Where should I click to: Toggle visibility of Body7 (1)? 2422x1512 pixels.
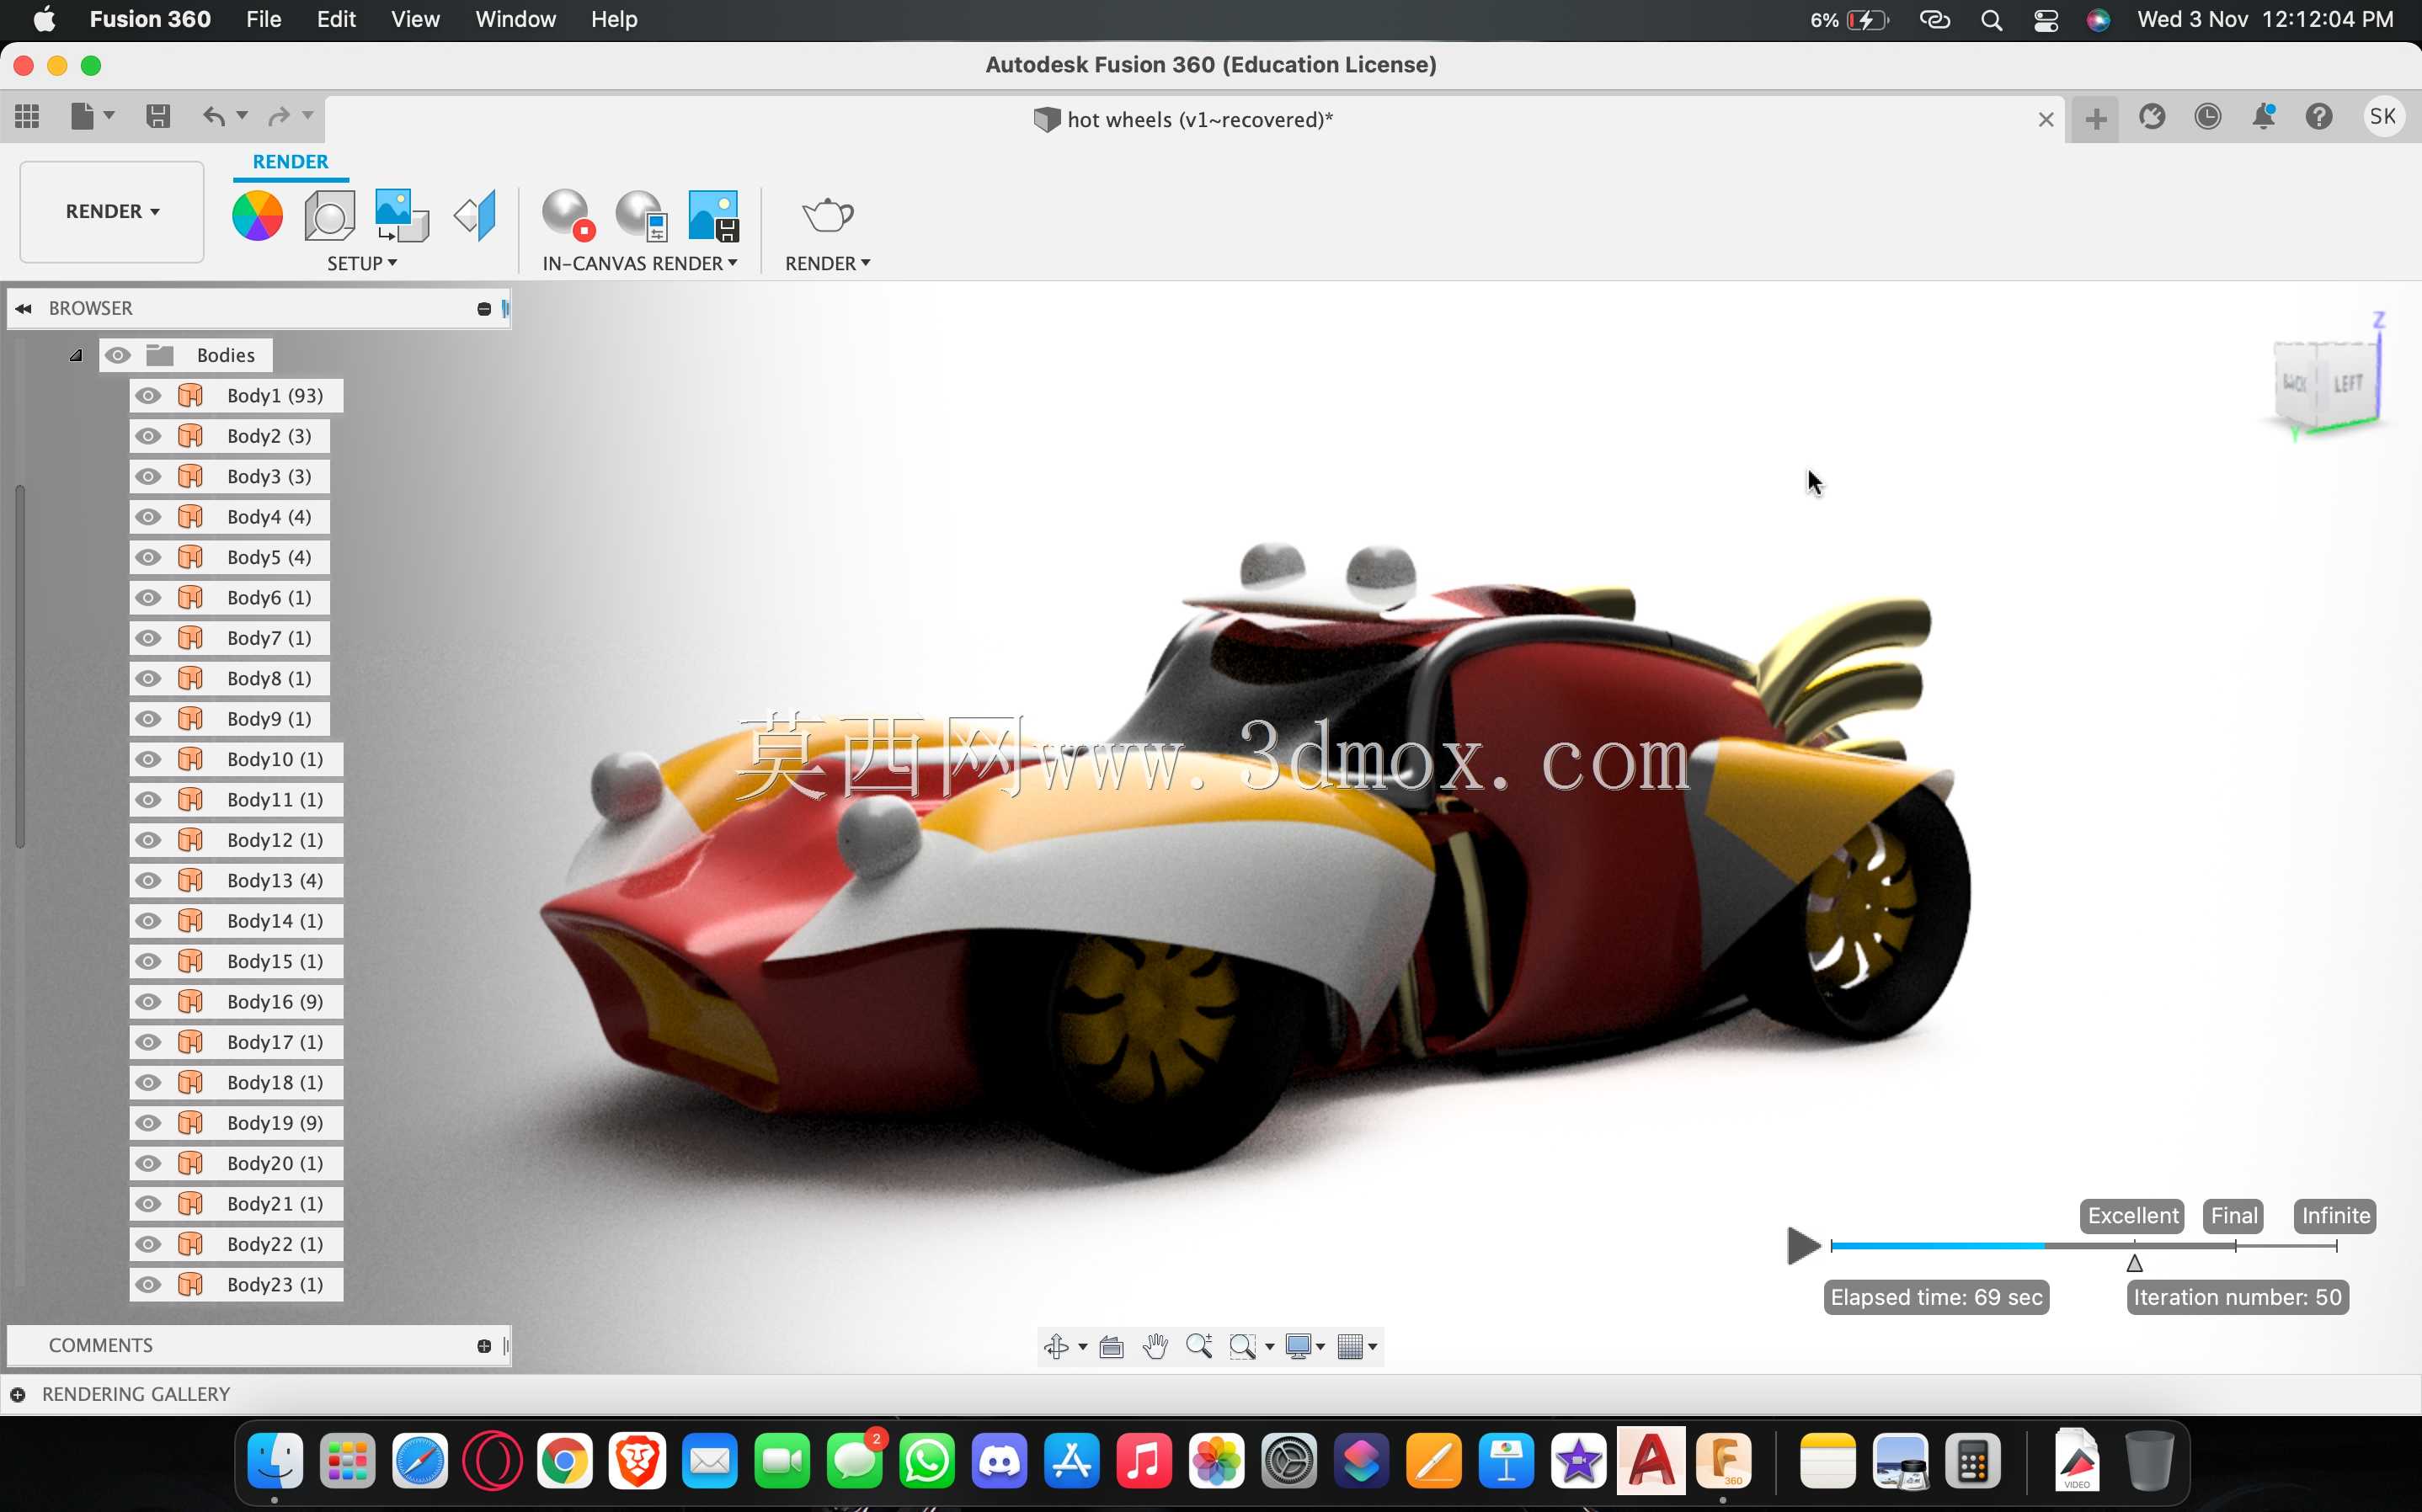pos(148,638)
